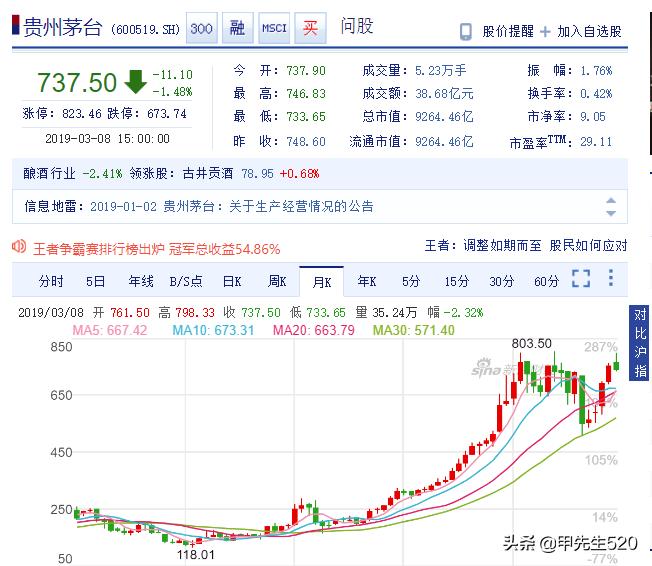
Task: Click the 融 margin trading badge
Action: (x=237, y=28)
